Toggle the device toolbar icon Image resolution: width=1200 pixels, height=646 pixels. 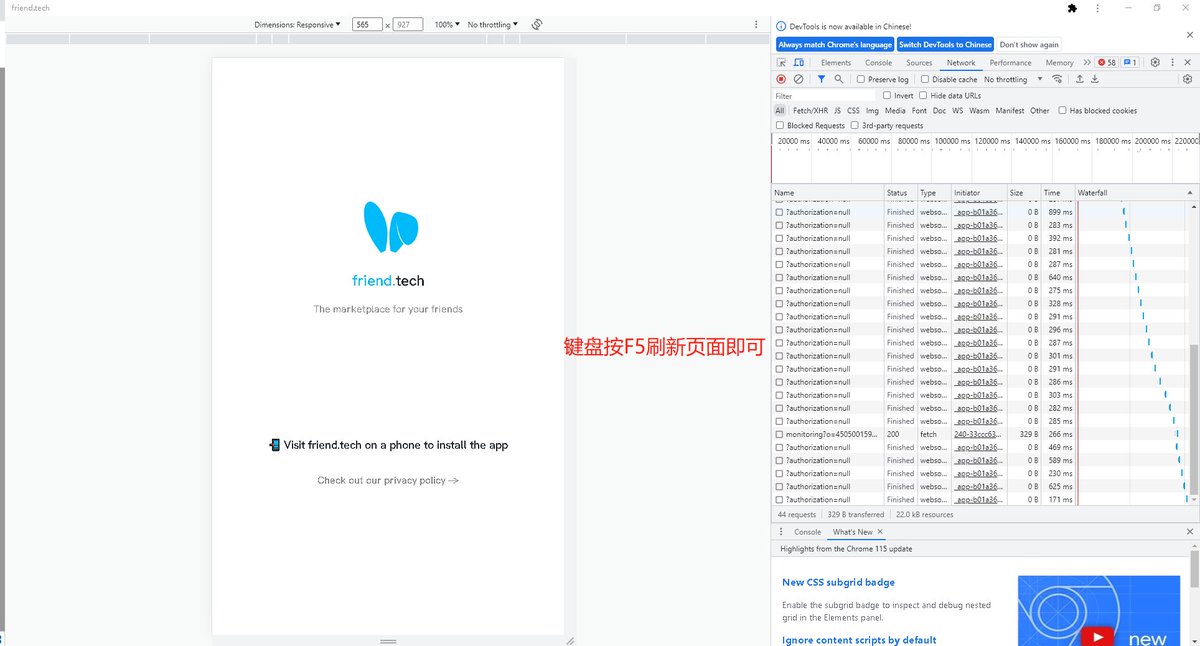pyautogui.click(x=798, y=62)
